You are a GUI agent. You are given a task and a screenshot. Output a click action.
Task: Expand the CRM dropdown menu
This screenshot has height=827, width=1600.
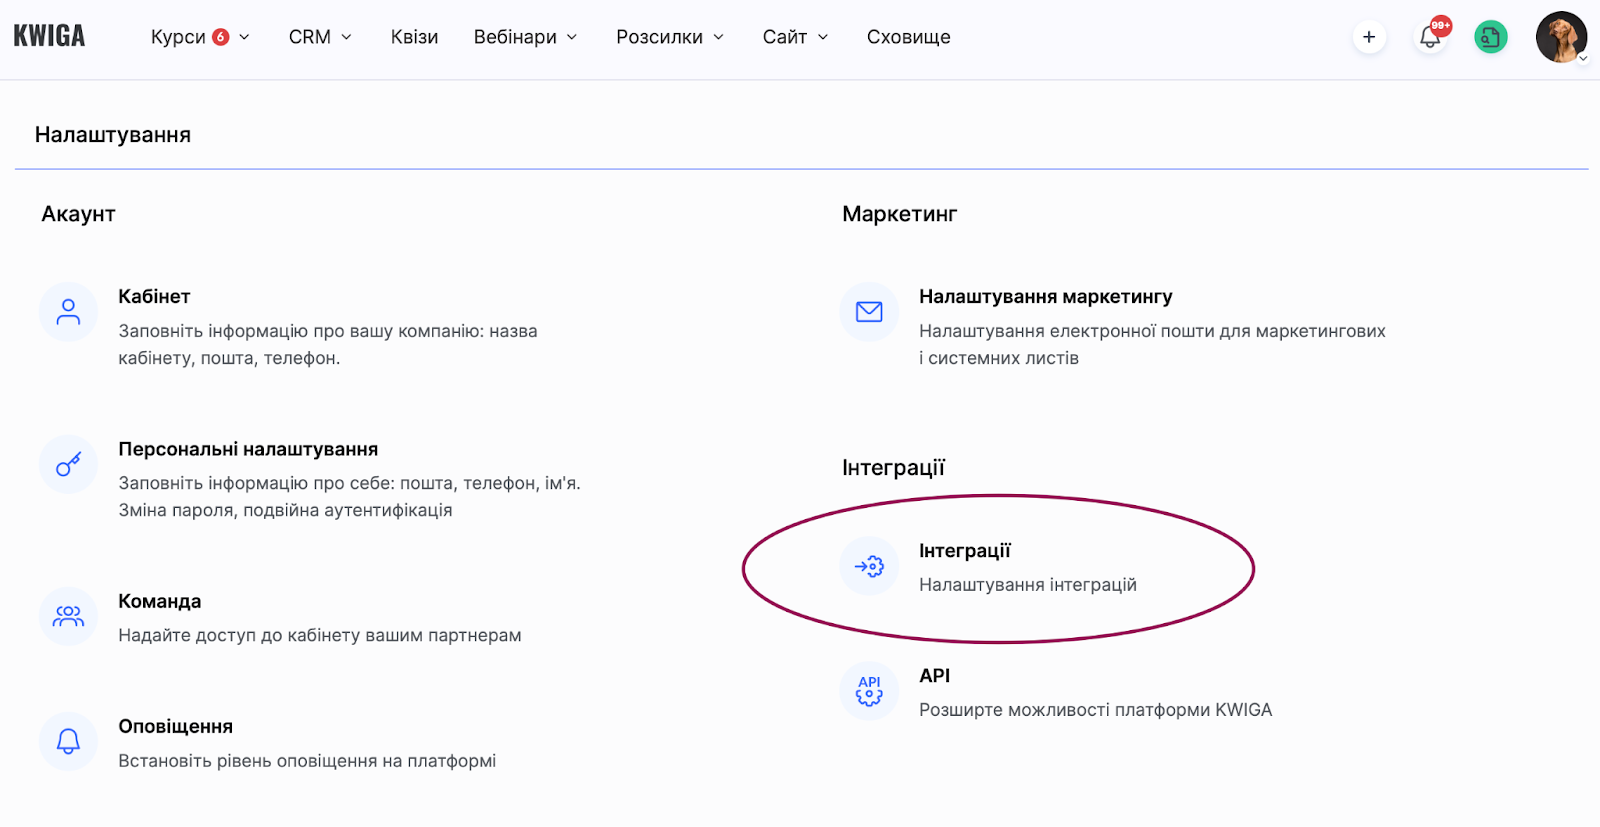[320, 37]
